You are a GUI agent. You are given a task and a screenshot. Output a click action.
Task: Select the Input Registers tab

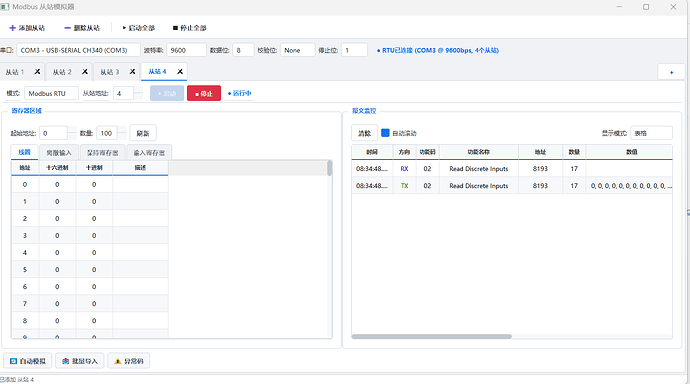[149, 153]
